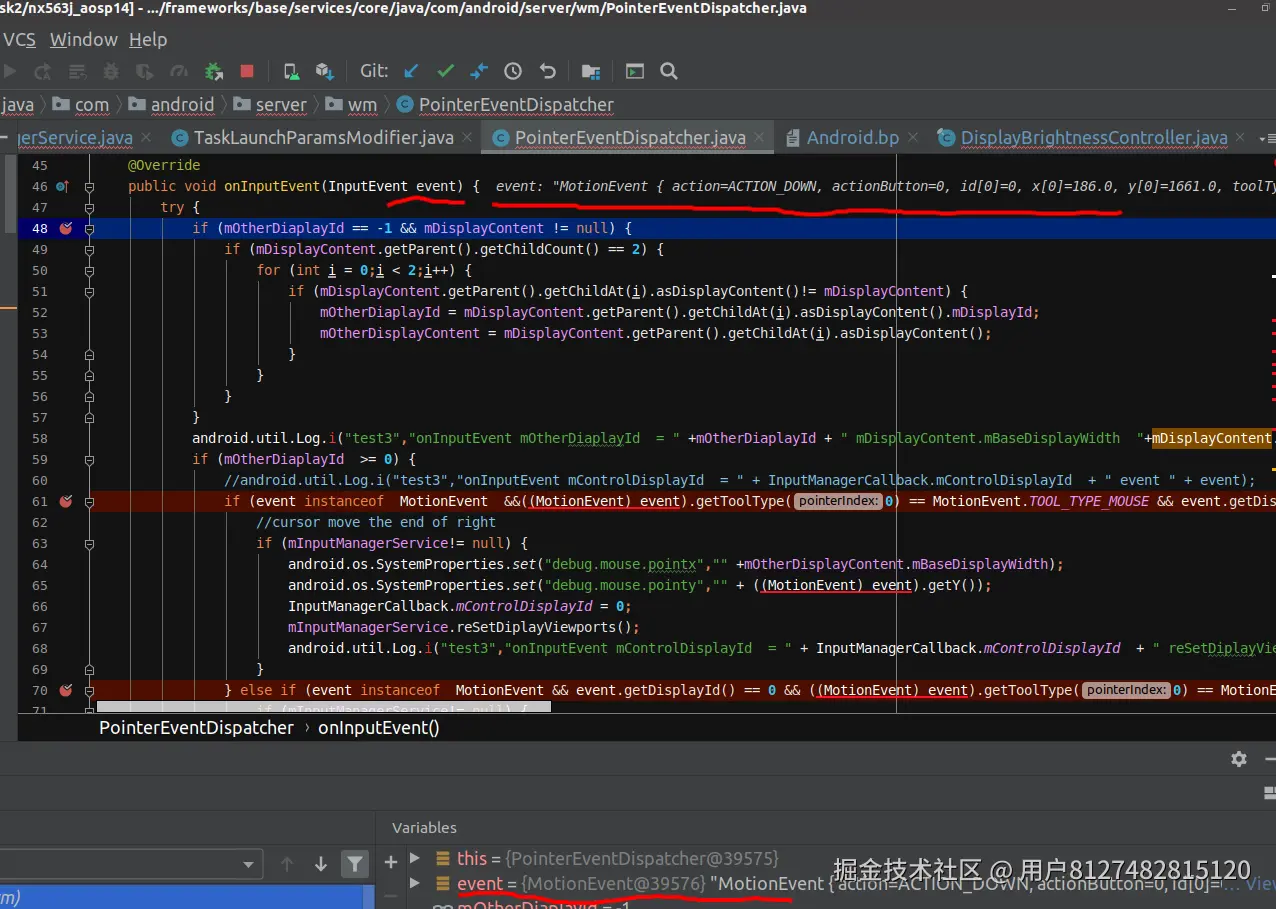Screen dimensions: 1276x909
Task: Close the Android.bp editor tab
Action: pos(915,138)
